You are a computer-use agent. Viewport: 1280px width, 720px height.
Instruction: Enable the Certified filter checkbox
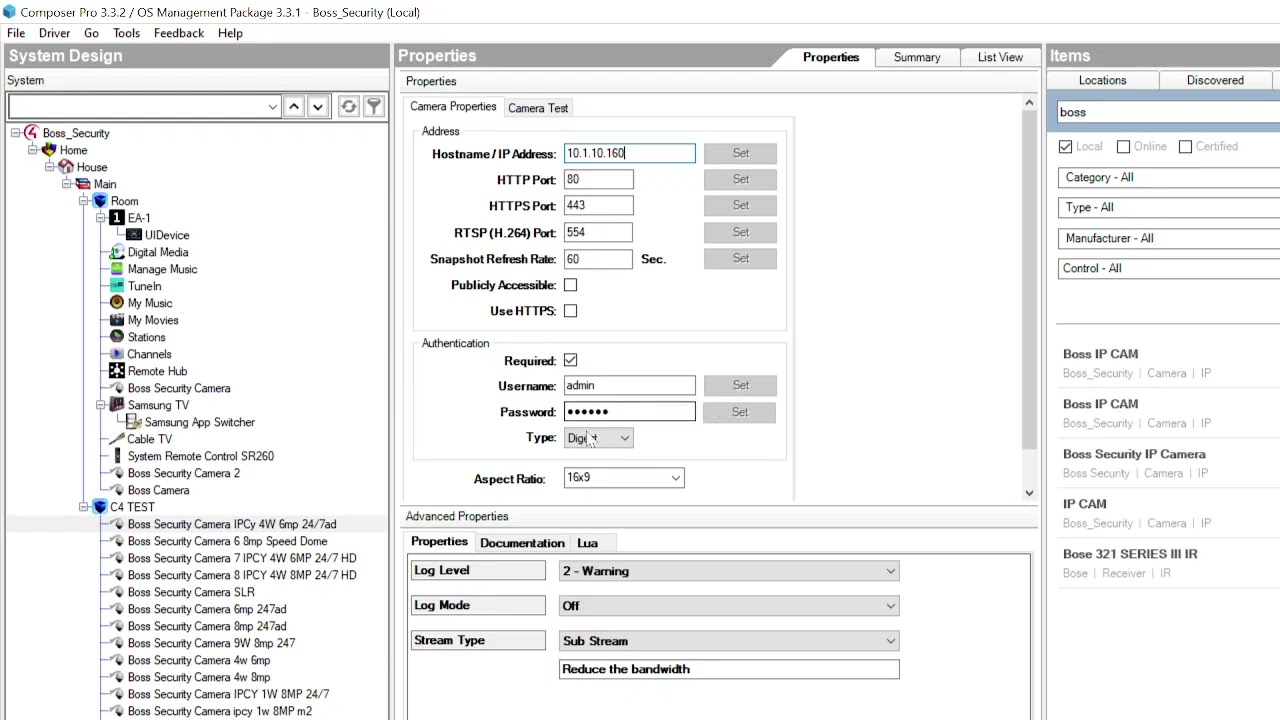pos(1185,146)
